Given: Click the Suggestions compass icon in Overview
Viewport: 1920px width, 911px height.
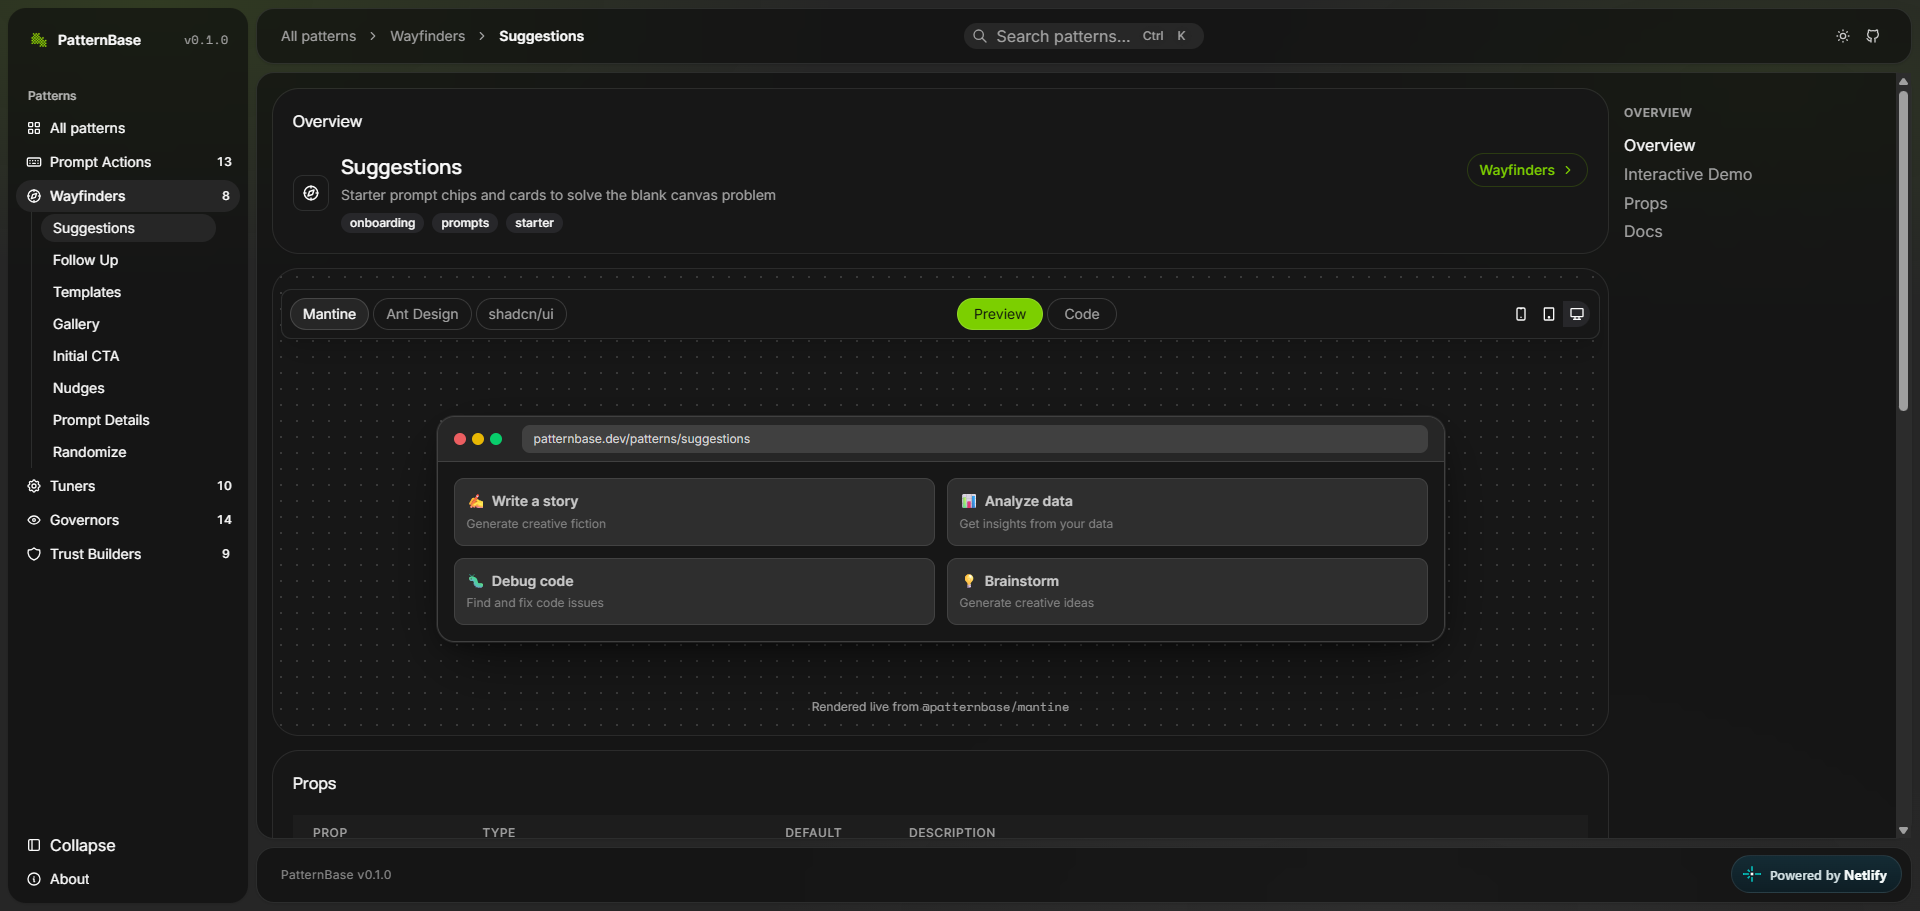Looking at the screenshot, I should pos(311,193).
